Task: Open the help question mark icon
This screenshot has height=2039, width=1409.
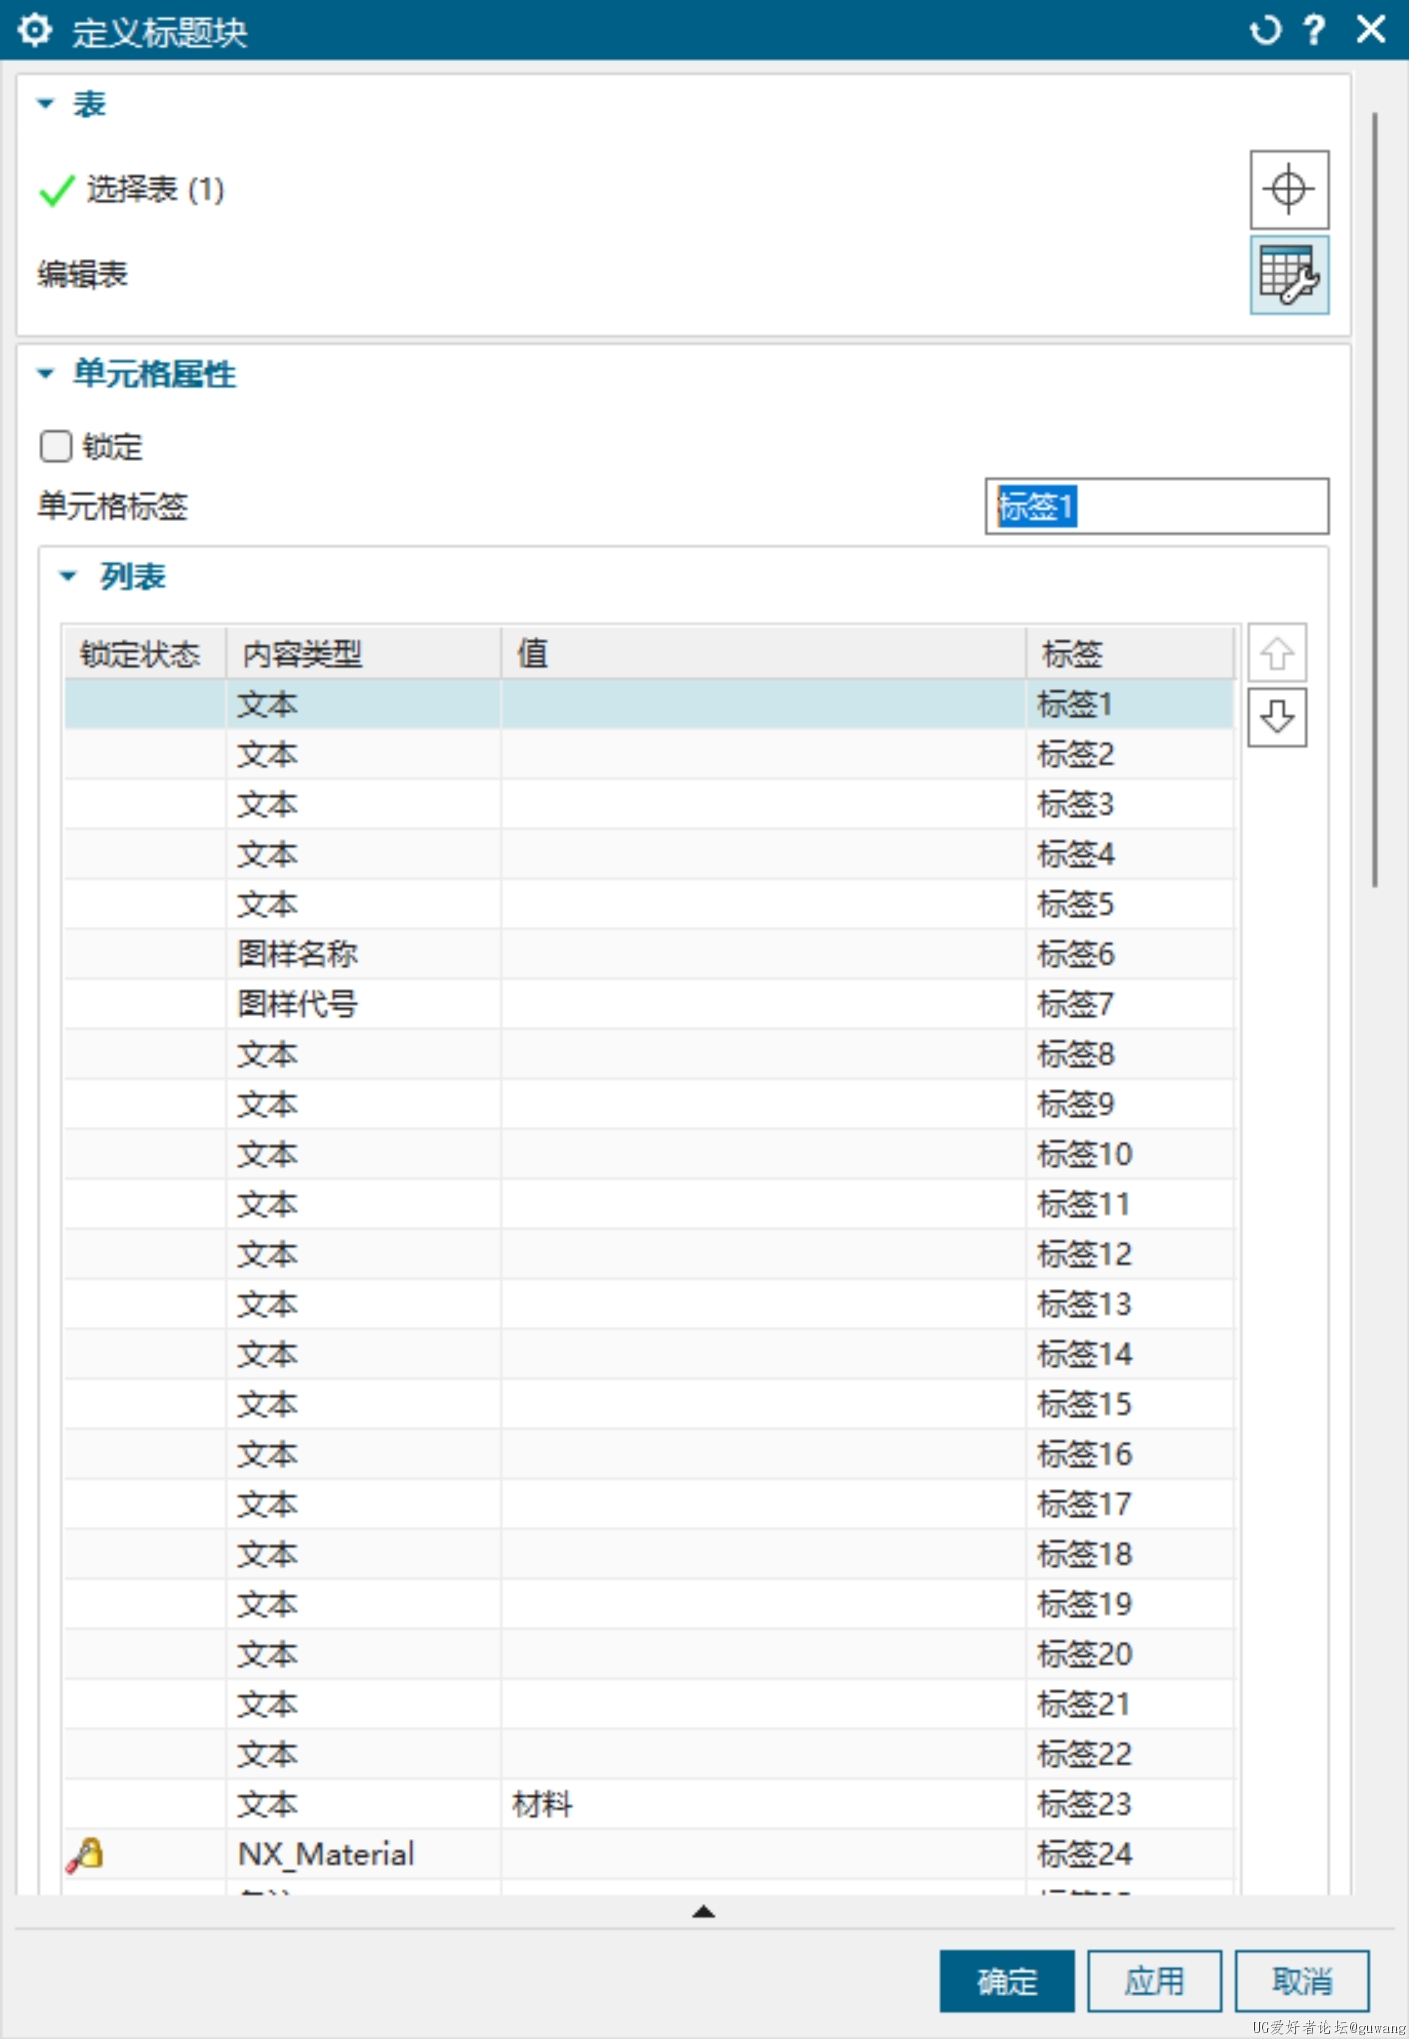Action: click(1314, 30)
